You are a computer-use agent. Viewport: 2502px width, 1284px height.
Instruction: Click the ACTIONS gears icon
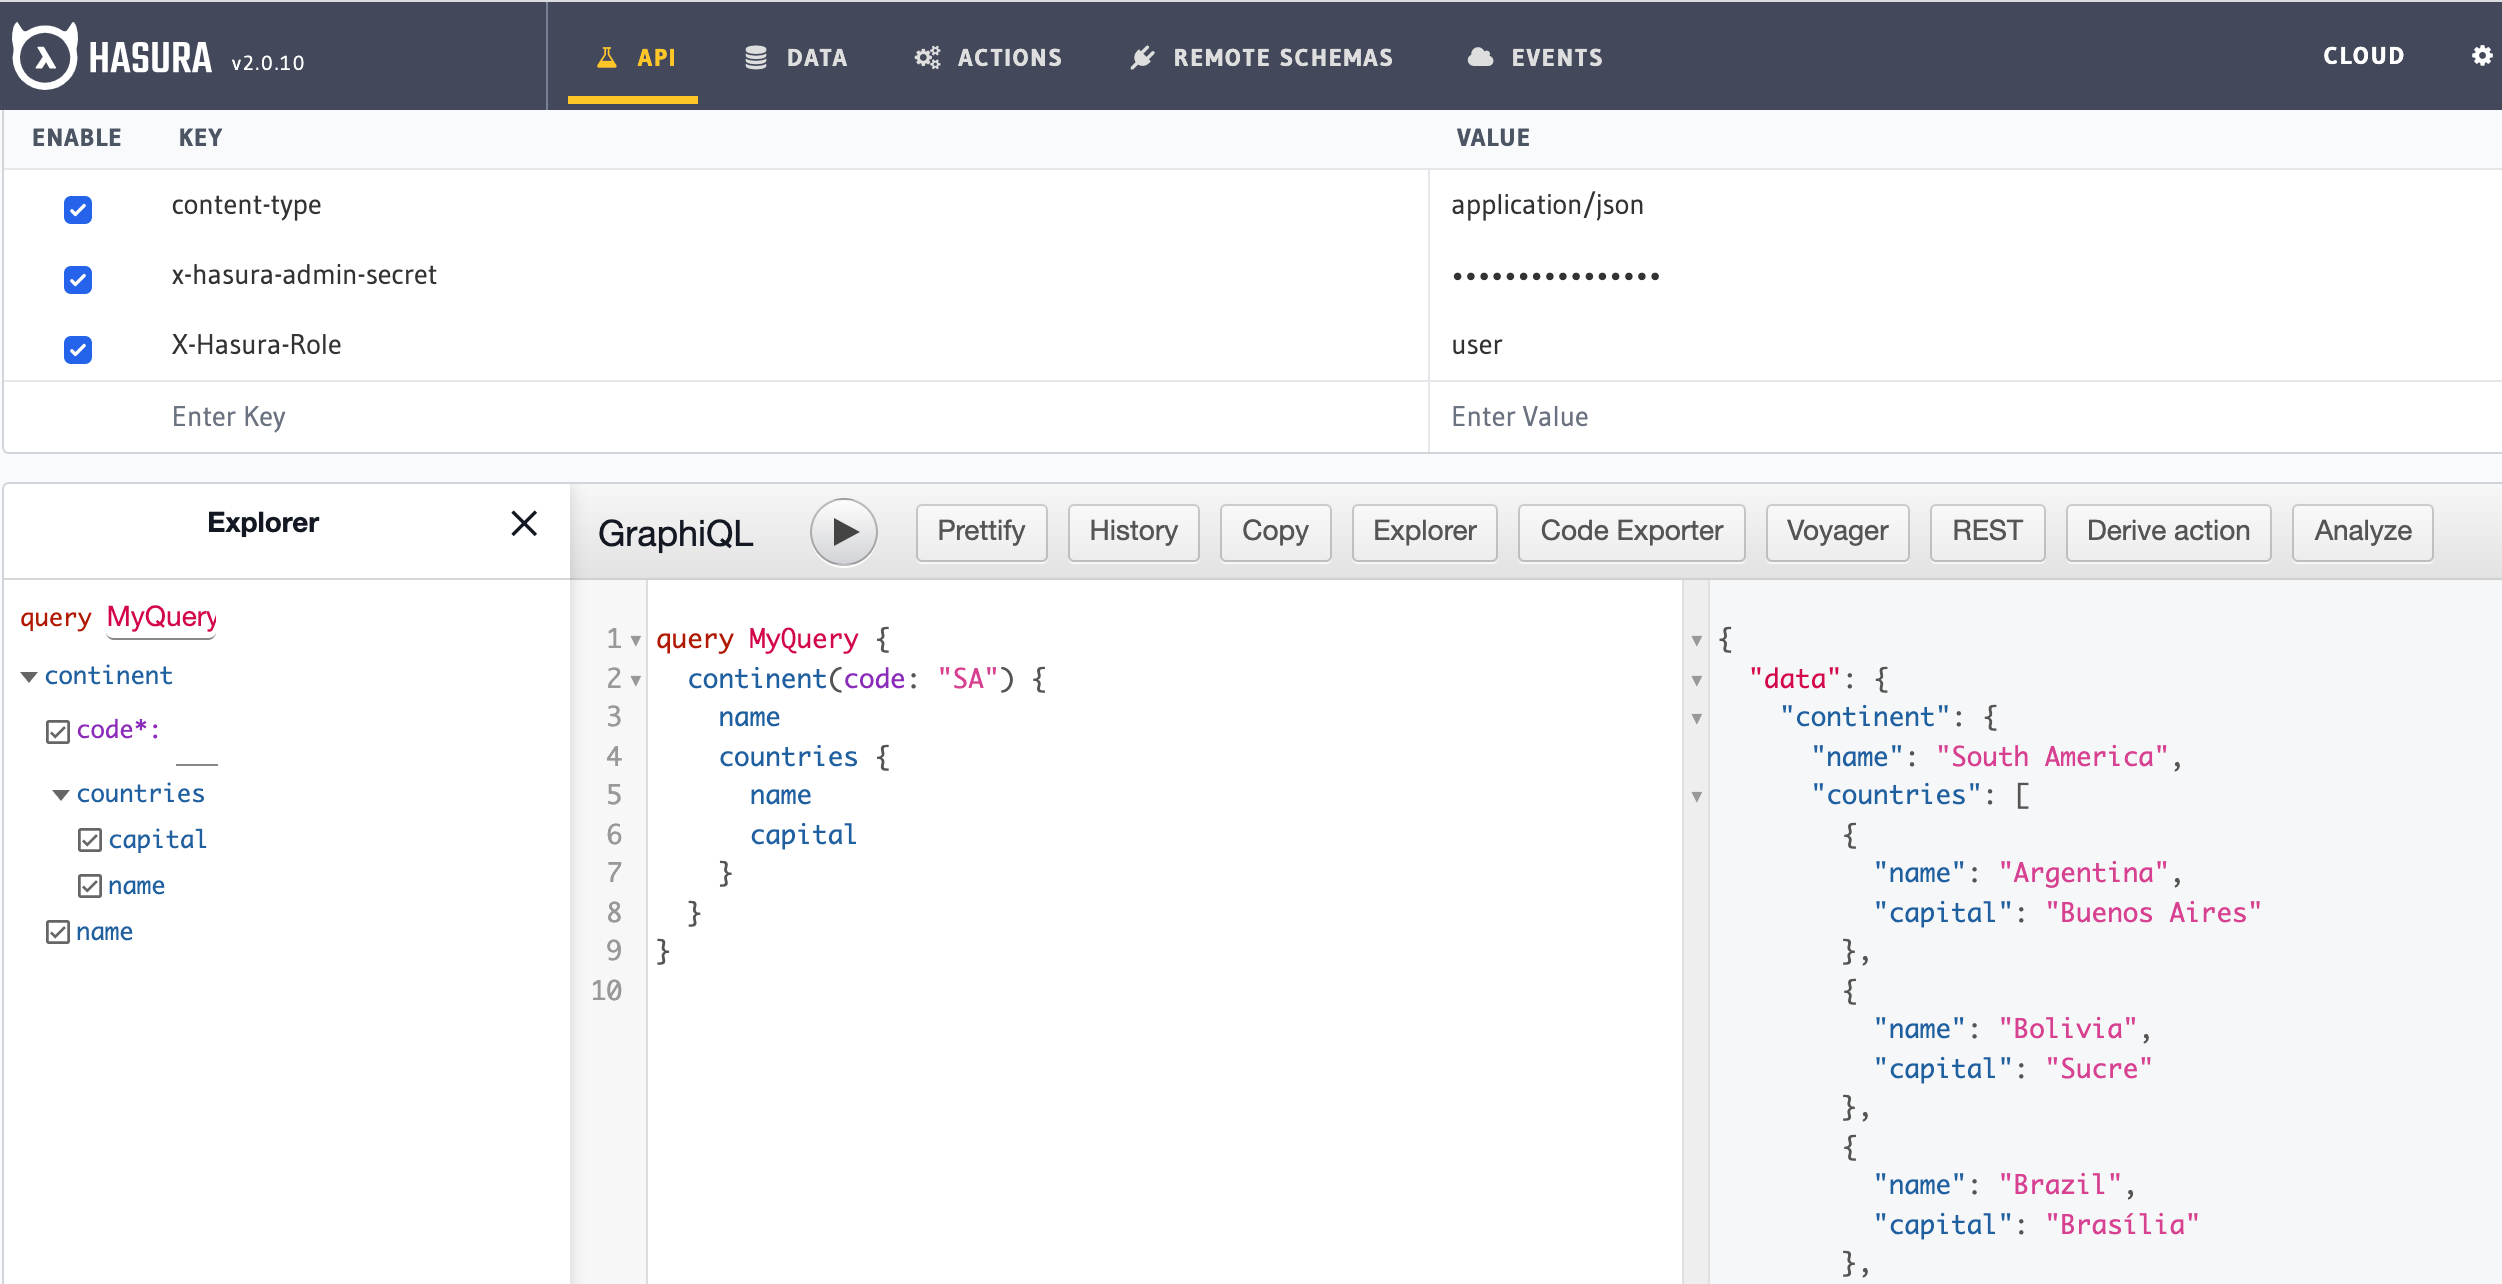[927, 58]
